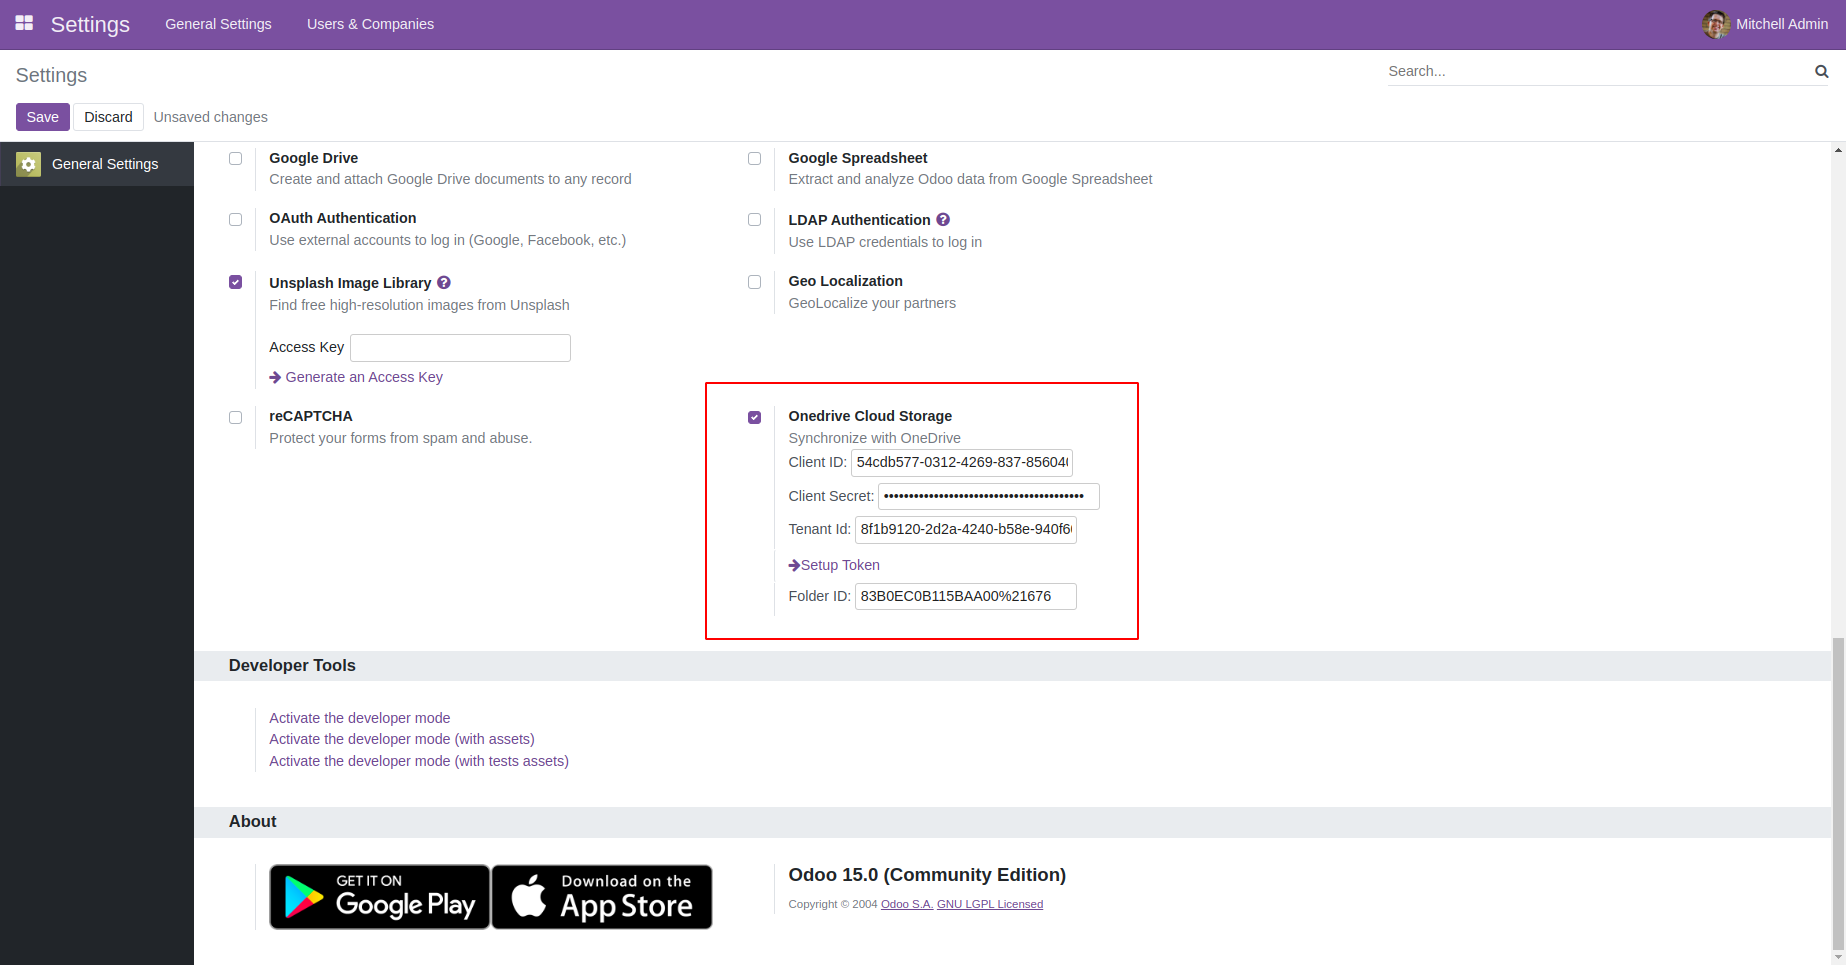The width and height of the screenshot is (1846, 965).
Task: Click the scrollbar up arrow
Action: pos(1838,150)
